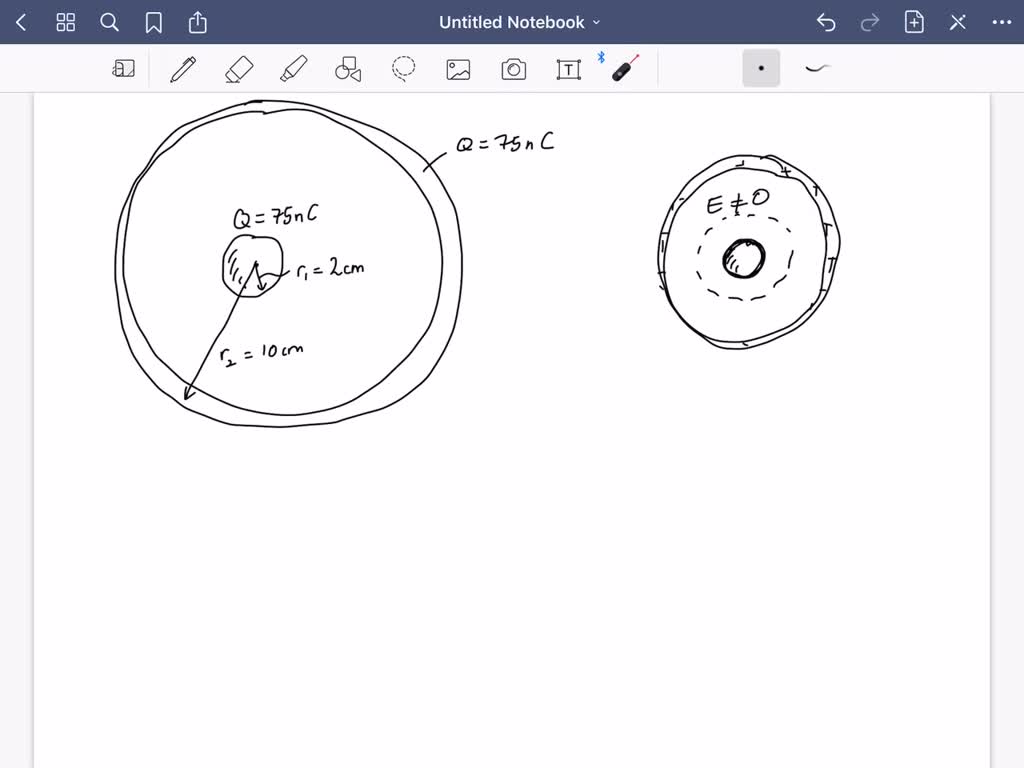This screenshot has height=768, width=1024.
Task: Toggle the bookmark on this page
Action: pyautogui.click(x=153, y=22)
